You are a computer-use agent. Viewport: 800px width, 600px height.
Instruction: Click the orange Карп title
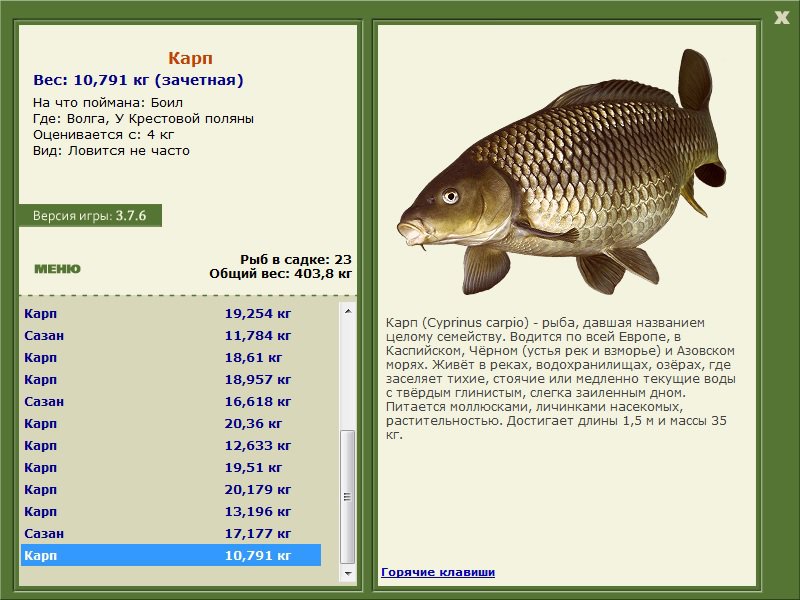pyautogui.click(x=190, y=58)
